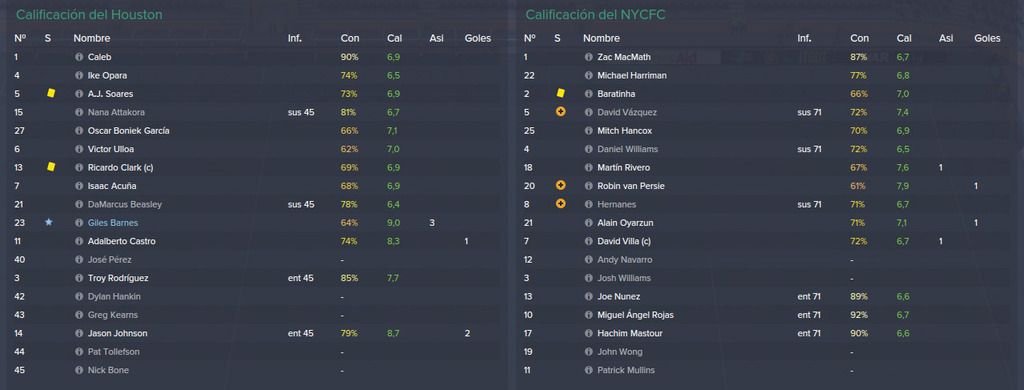1024x390 pixels.
Task: Open Jason Johnson player profile
Action: (118, 333)
